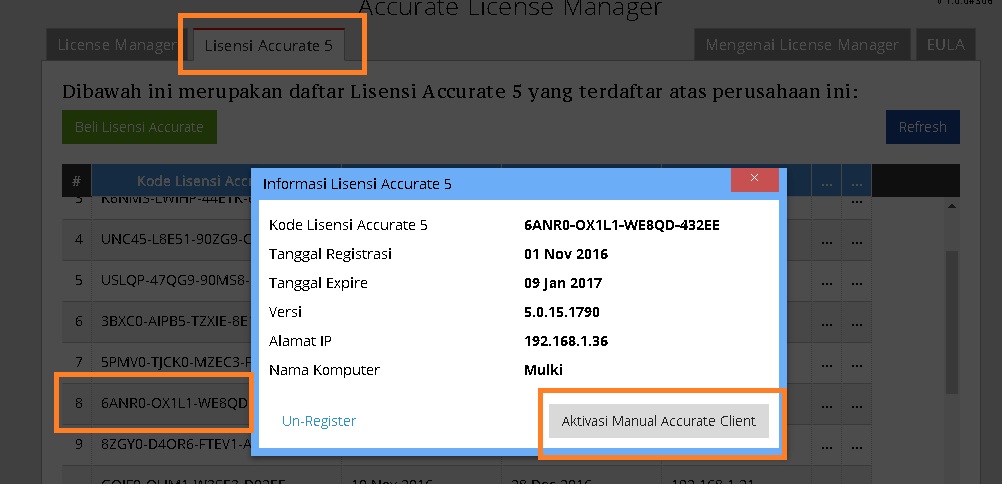Image resolution: width=1002 pixels, height=484 pixels.
Task: Refresh the license list
Action: click(922, 127)
